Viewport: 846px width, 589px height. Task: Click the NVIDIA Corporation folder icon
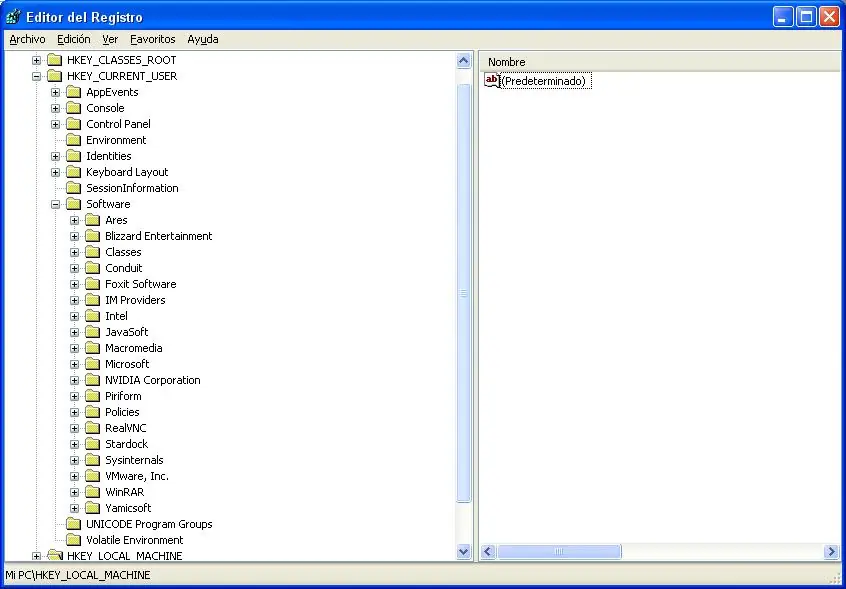pos(93,380)
